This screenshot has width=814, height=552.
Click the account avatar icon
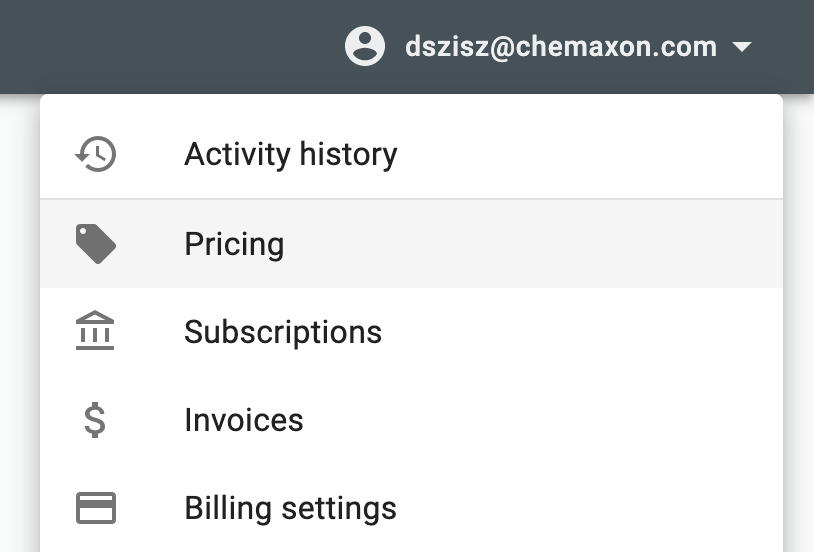pos(365,46)
